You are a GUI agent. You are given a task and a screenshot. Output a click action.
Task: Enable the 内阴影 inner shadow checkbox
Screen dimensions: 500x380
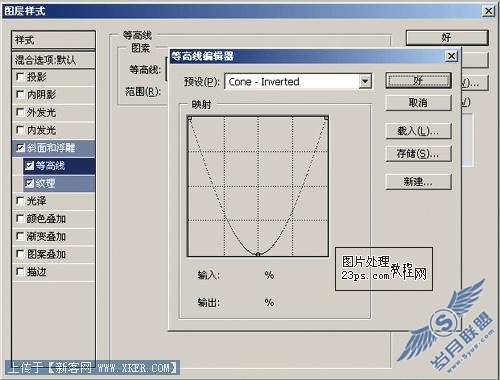pyautogui.click(x=20, y=95)
